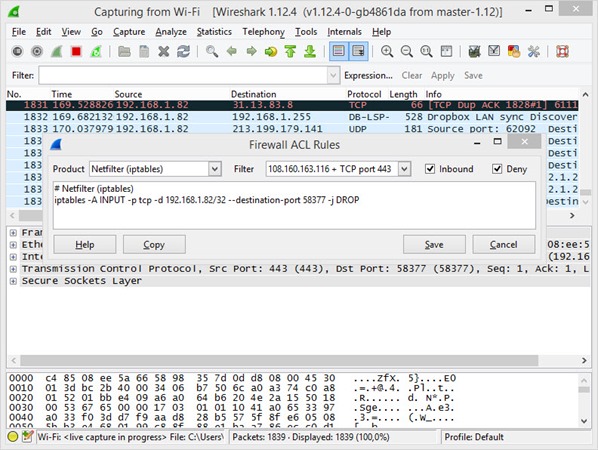The width and height of the screenshot is (598, 450).
Task: Zoom out toolbar icon
Action: pyautogui.click(x=407, y=51)
